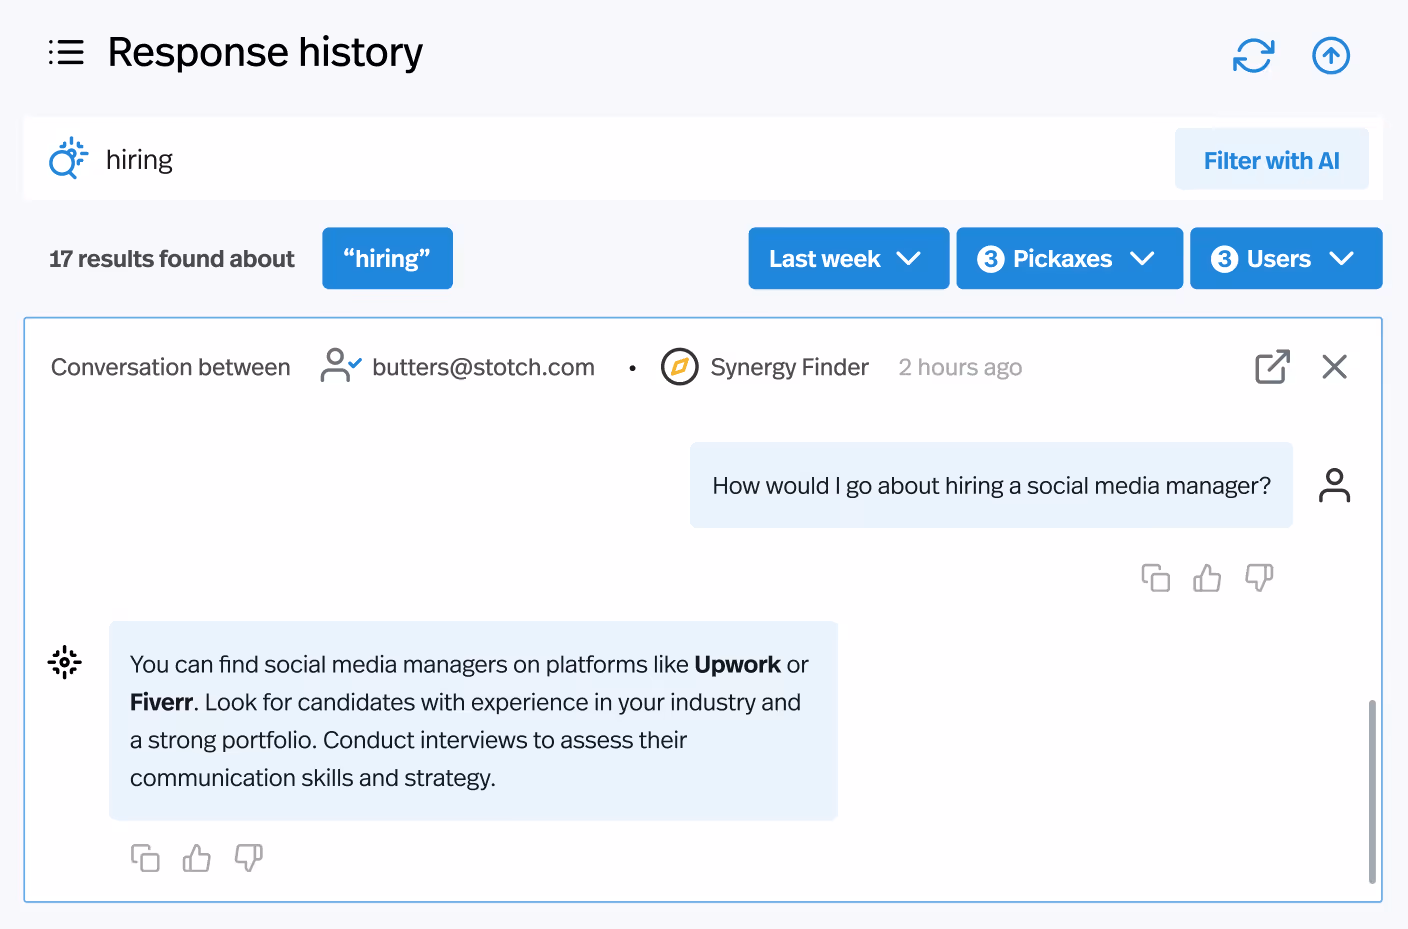Thumbs down the user's question

[x=1259, y=578]
